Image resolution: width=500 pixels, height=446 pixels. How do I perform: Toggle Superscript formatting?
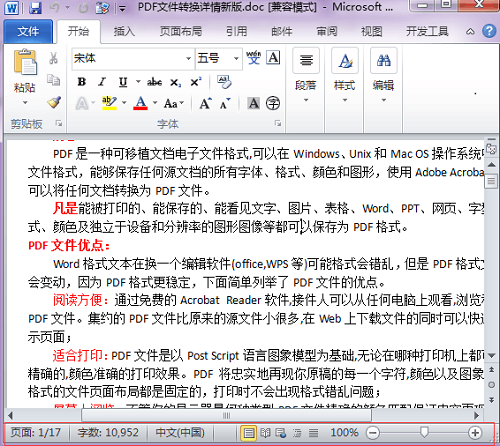pyautogui.click(x=196, y=82)
